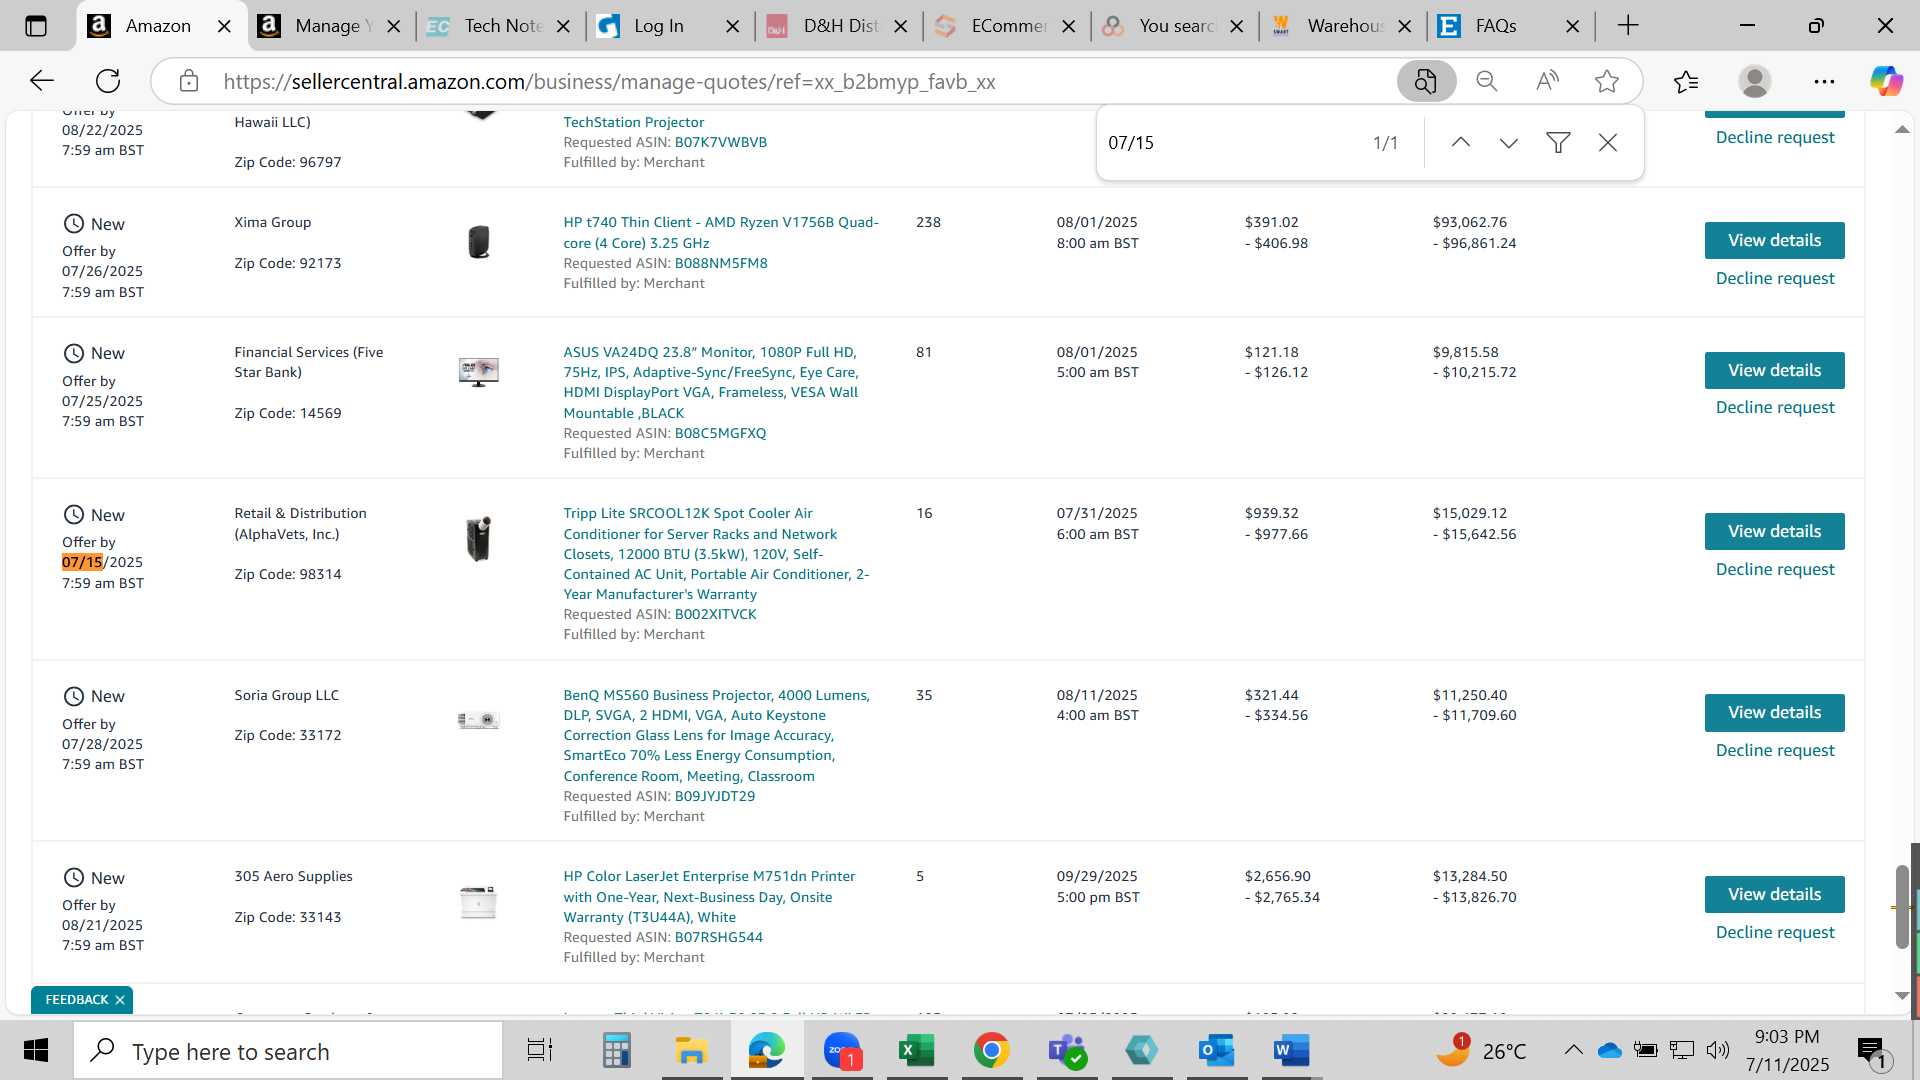The width and height of the screenshot is (1920, 1080).
Task: View details for HP t740 Thin Client
Action: [1774, 241]
